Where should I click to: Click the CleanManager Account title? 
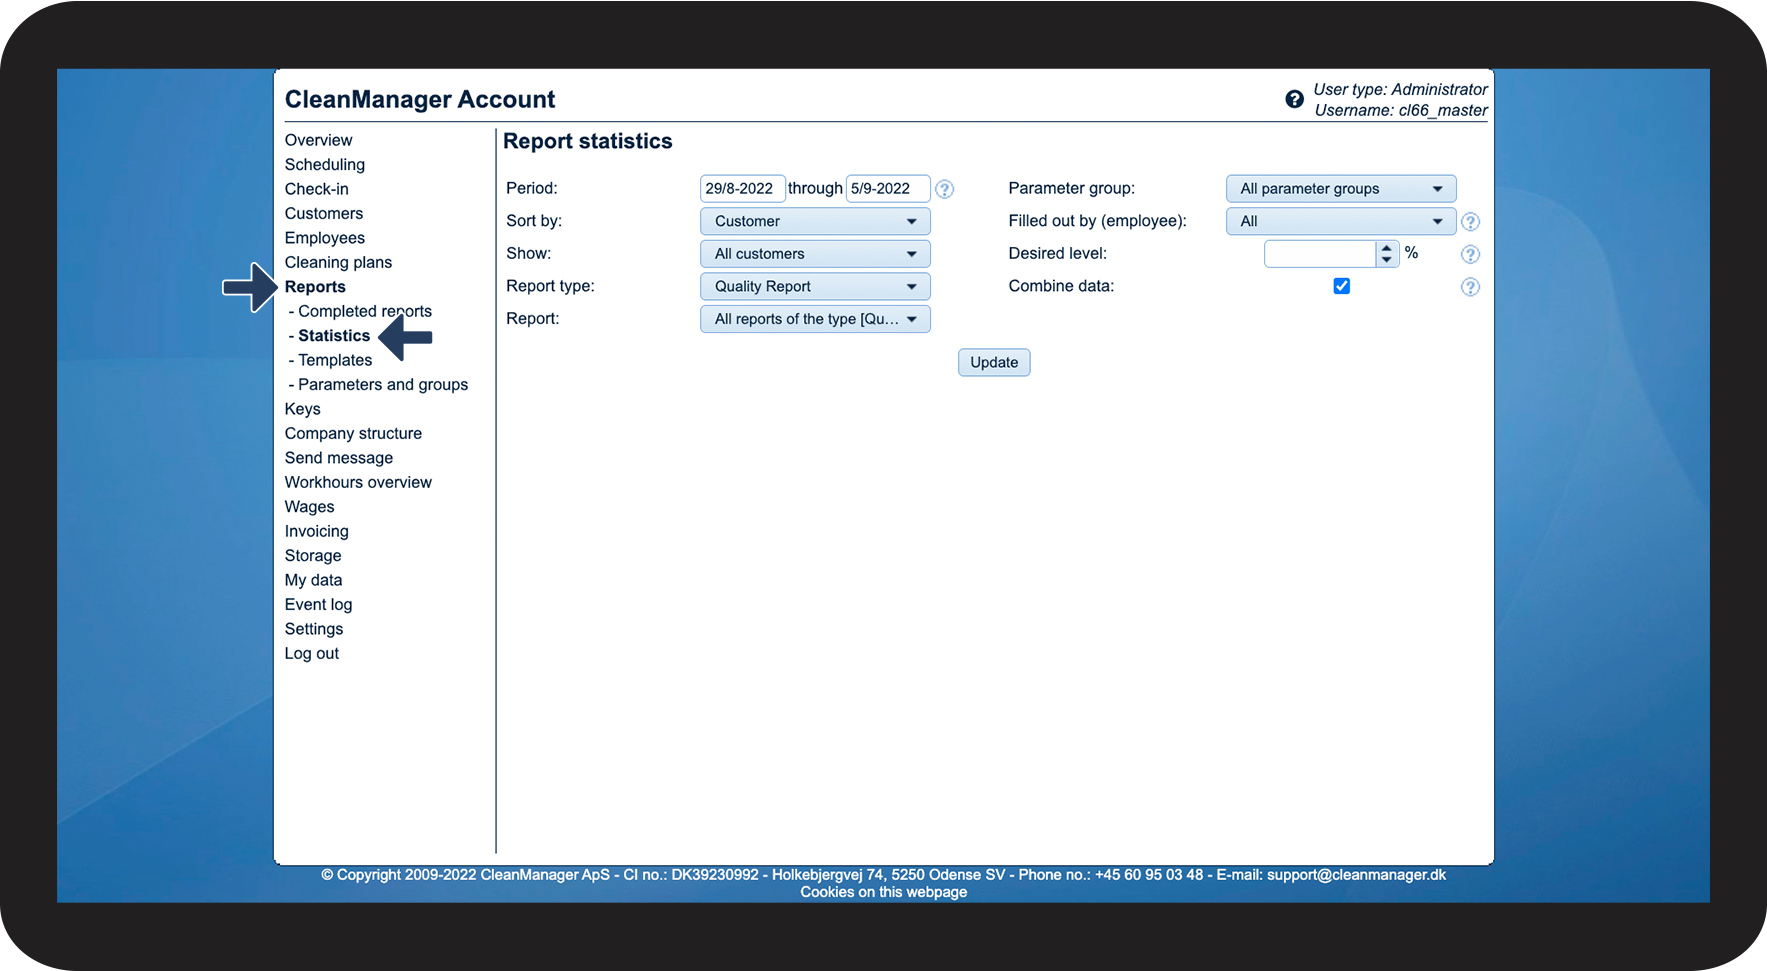[420, 99]
